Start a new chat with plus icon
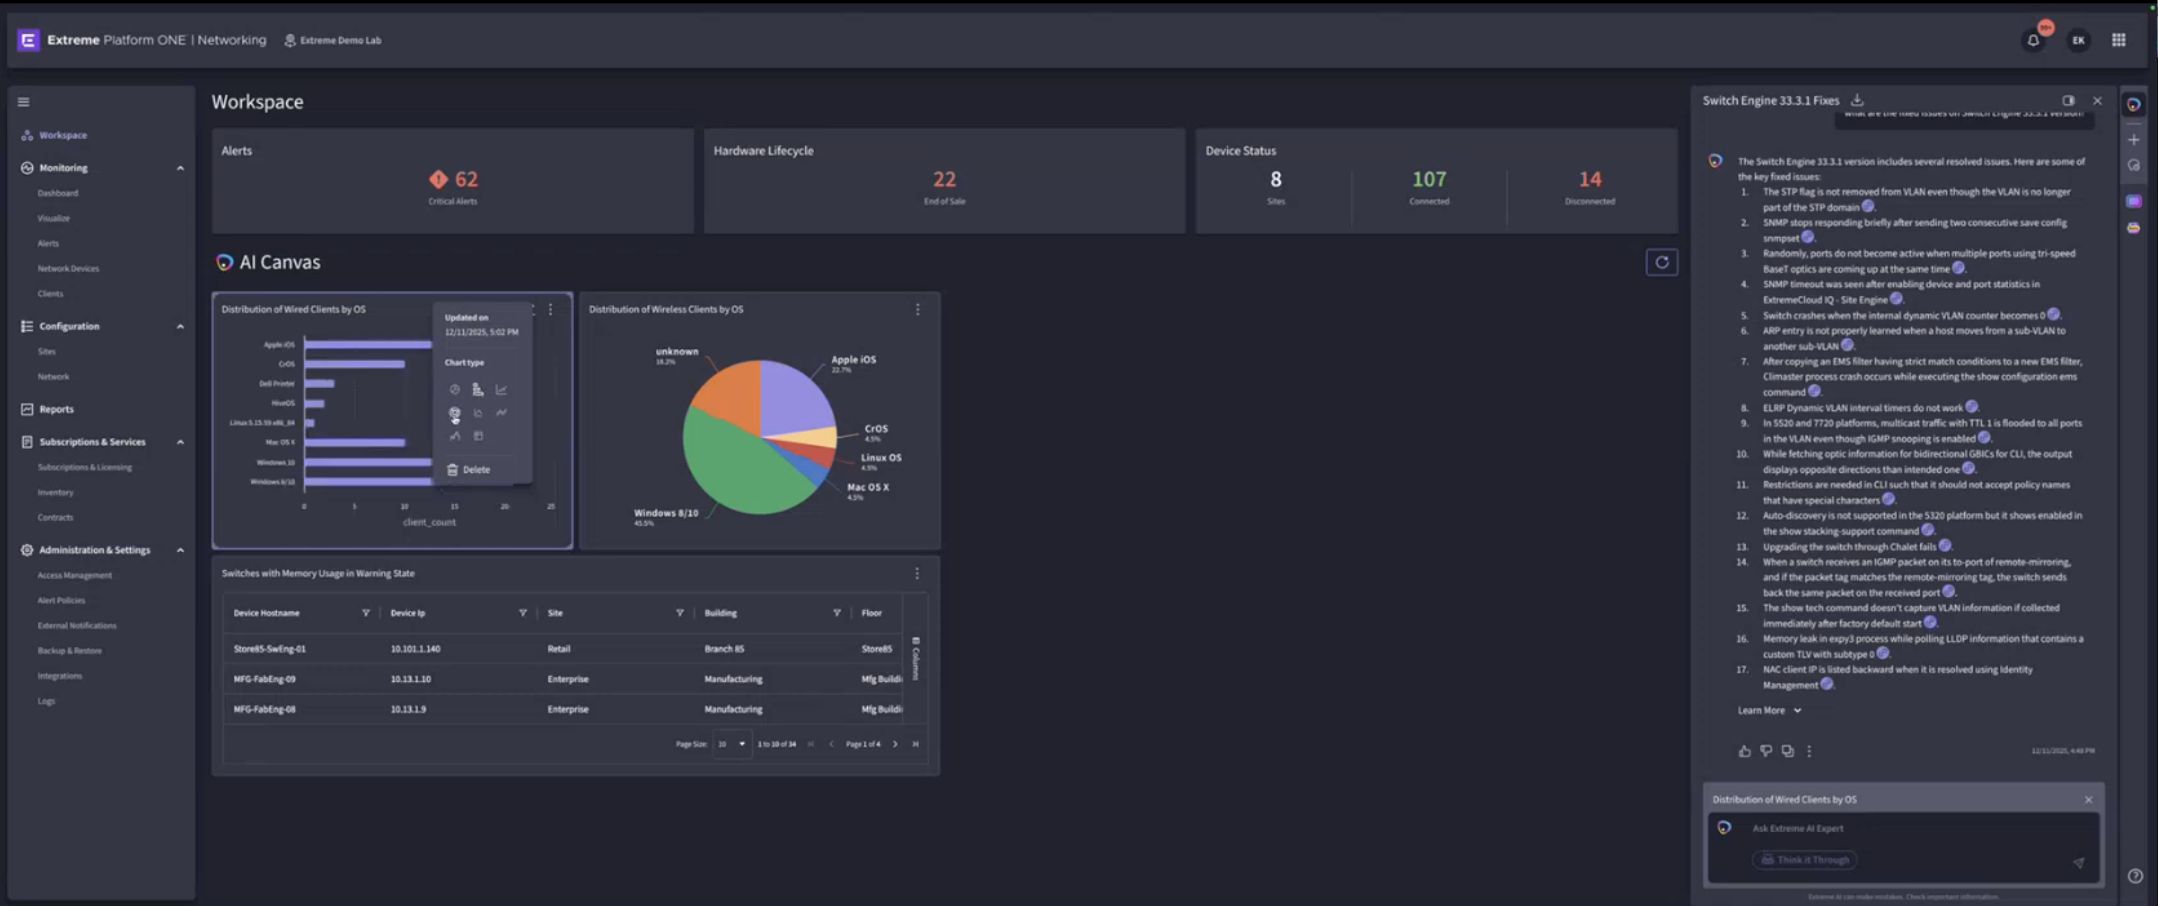This screenshot has width=2158, height=906. [x=2133, y=140]
